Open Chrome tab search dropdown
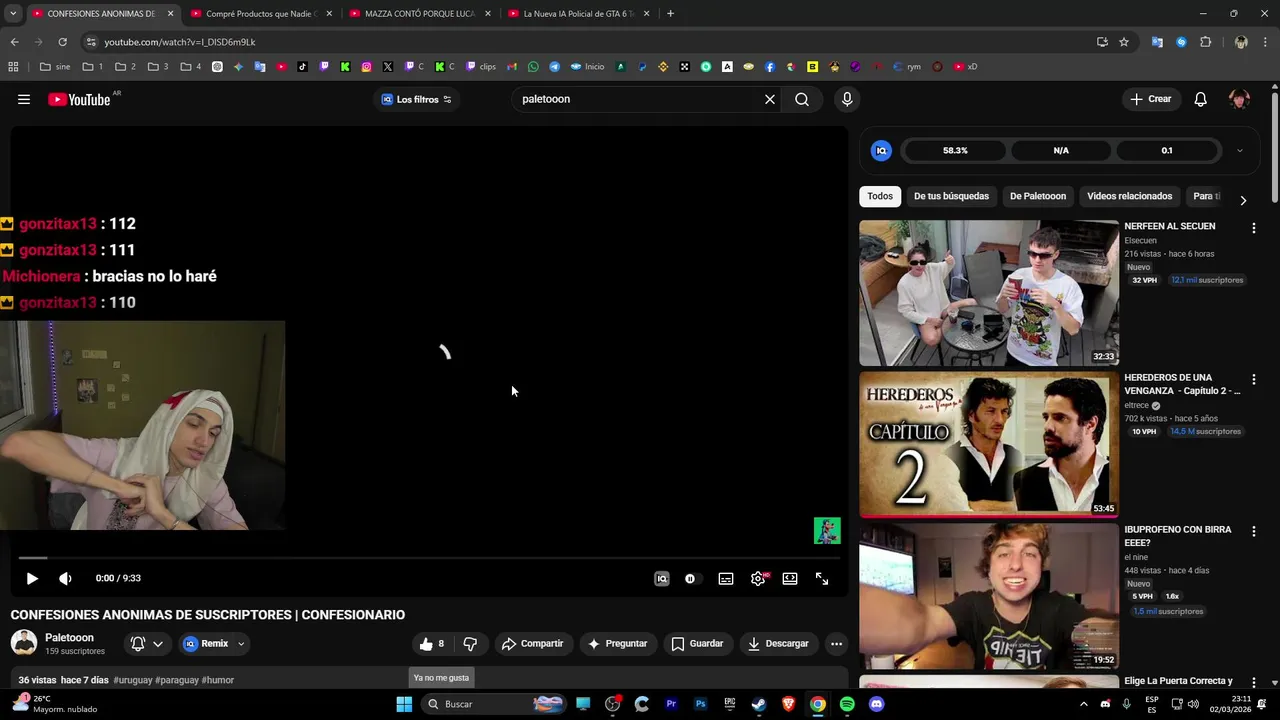Image resolution: width=1280 pixels, height=720 pixels. (13, 14)
